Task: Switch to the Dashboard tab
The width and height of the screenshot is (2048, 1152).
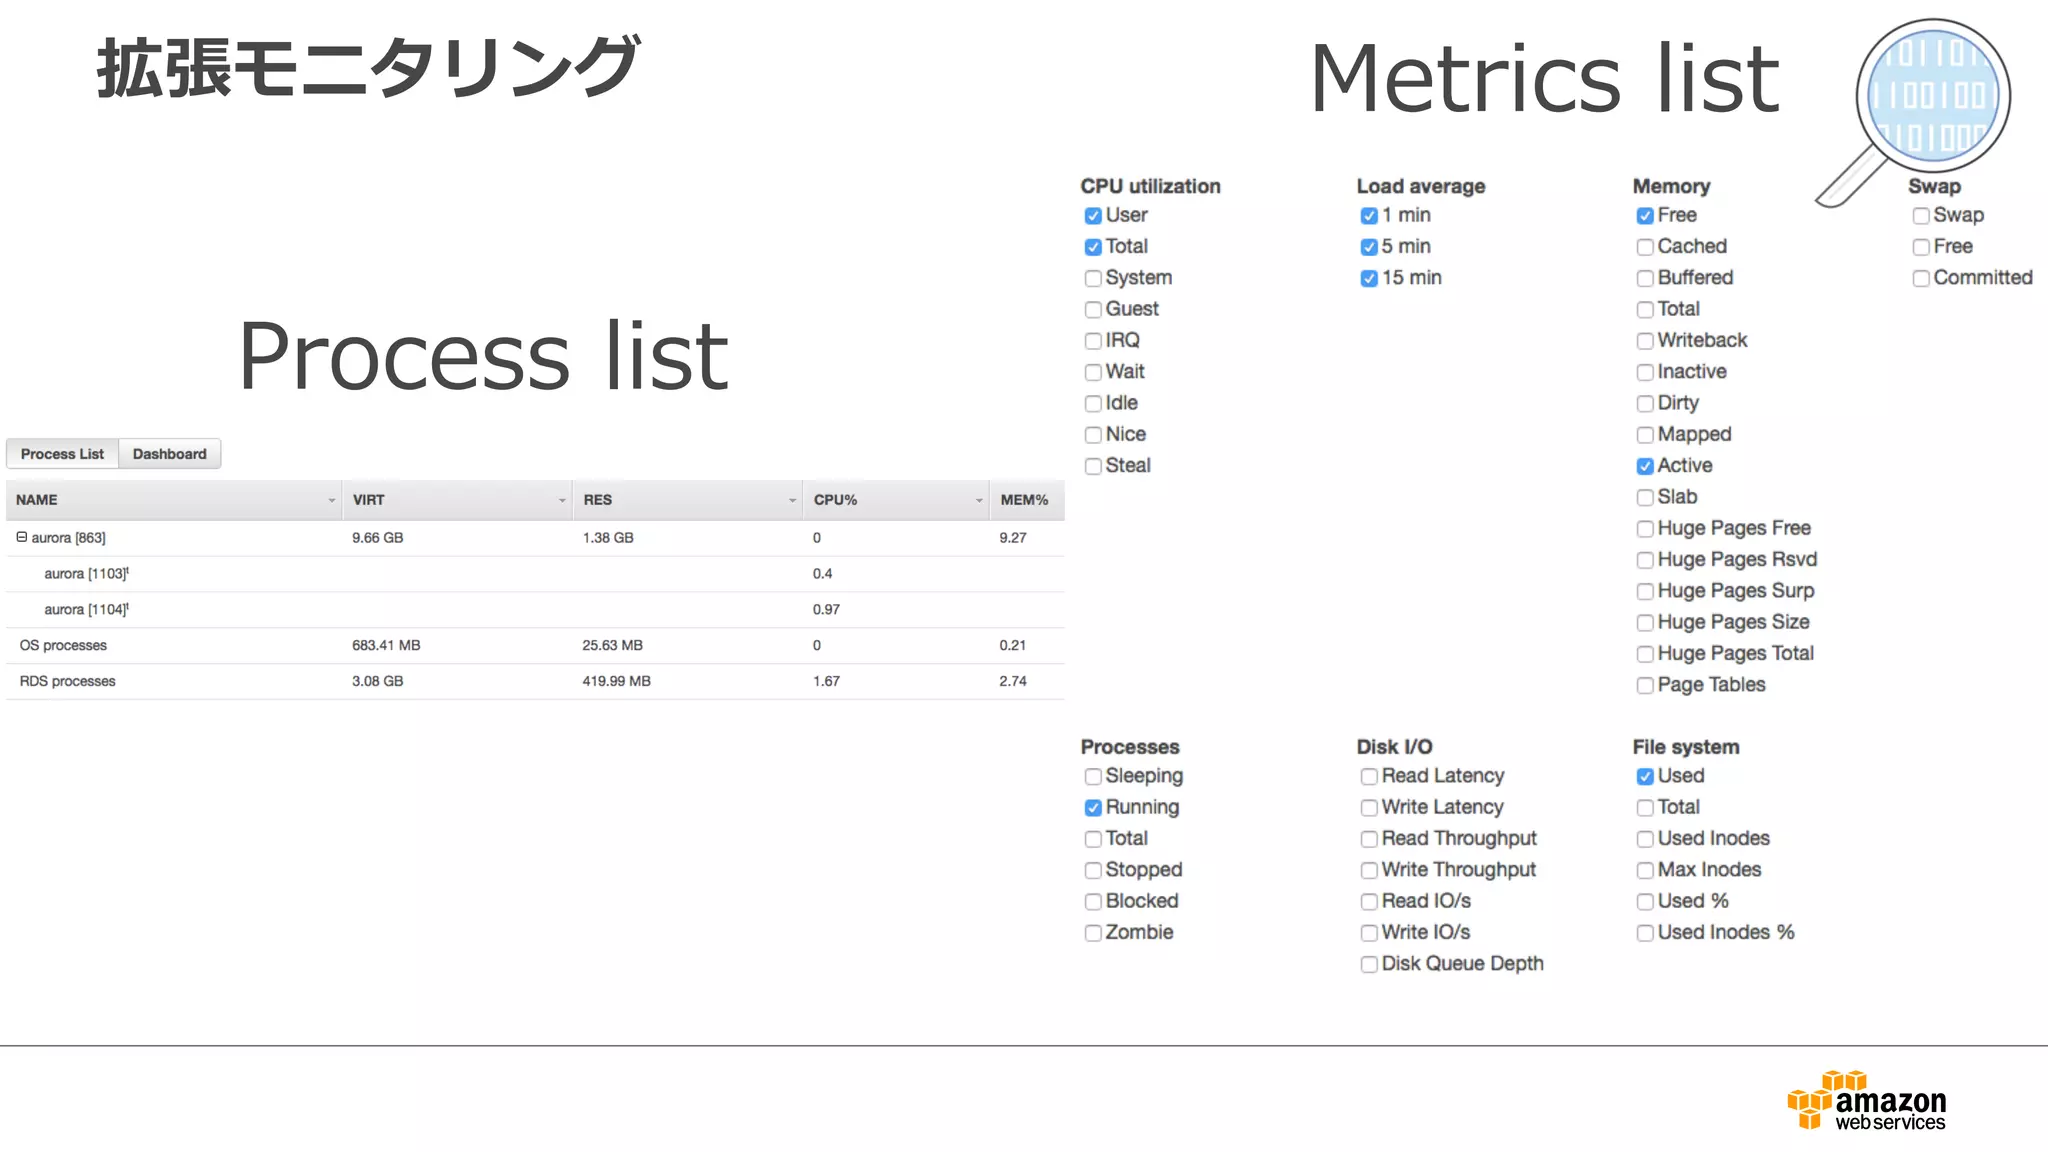Action: coord(169,454)
